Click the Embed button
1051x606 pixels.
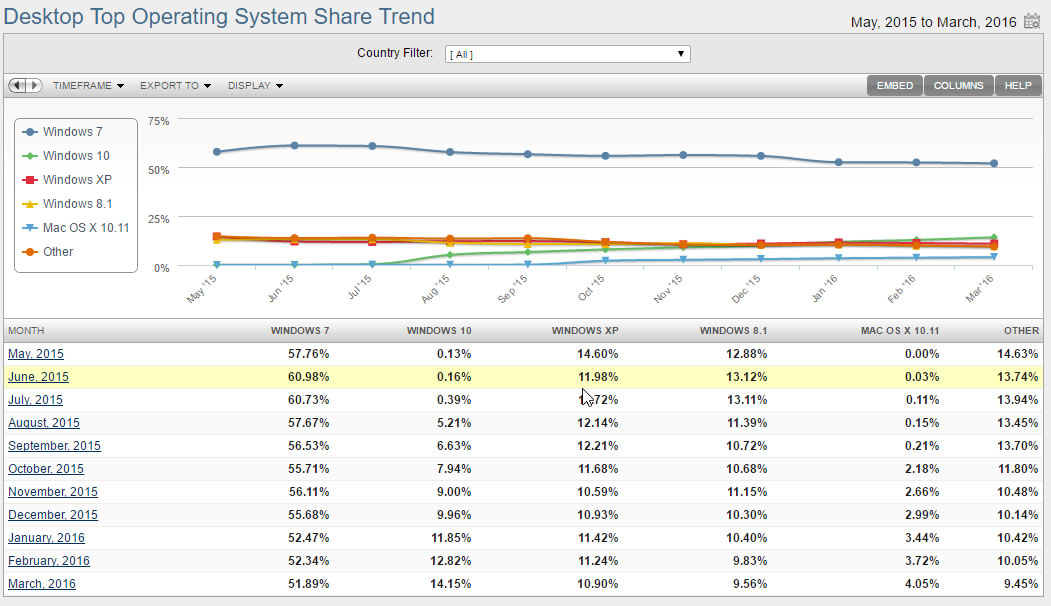pos(894,86)
